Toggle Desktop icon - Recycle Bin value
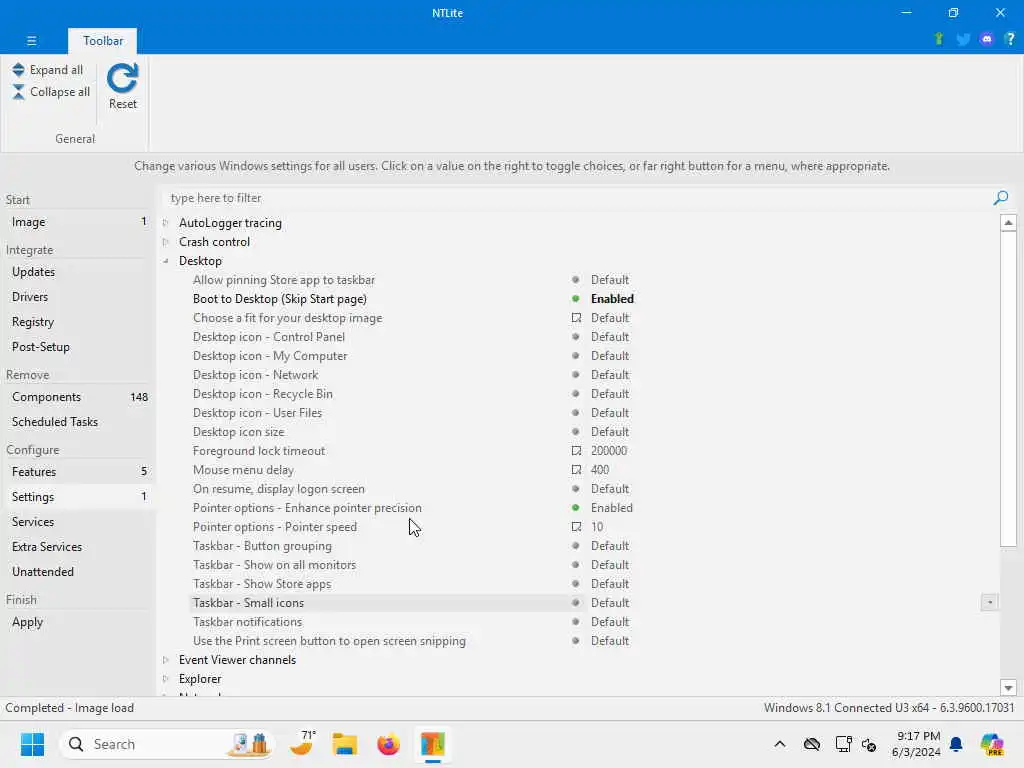The image size is (1024, 768). click(609, 393)
